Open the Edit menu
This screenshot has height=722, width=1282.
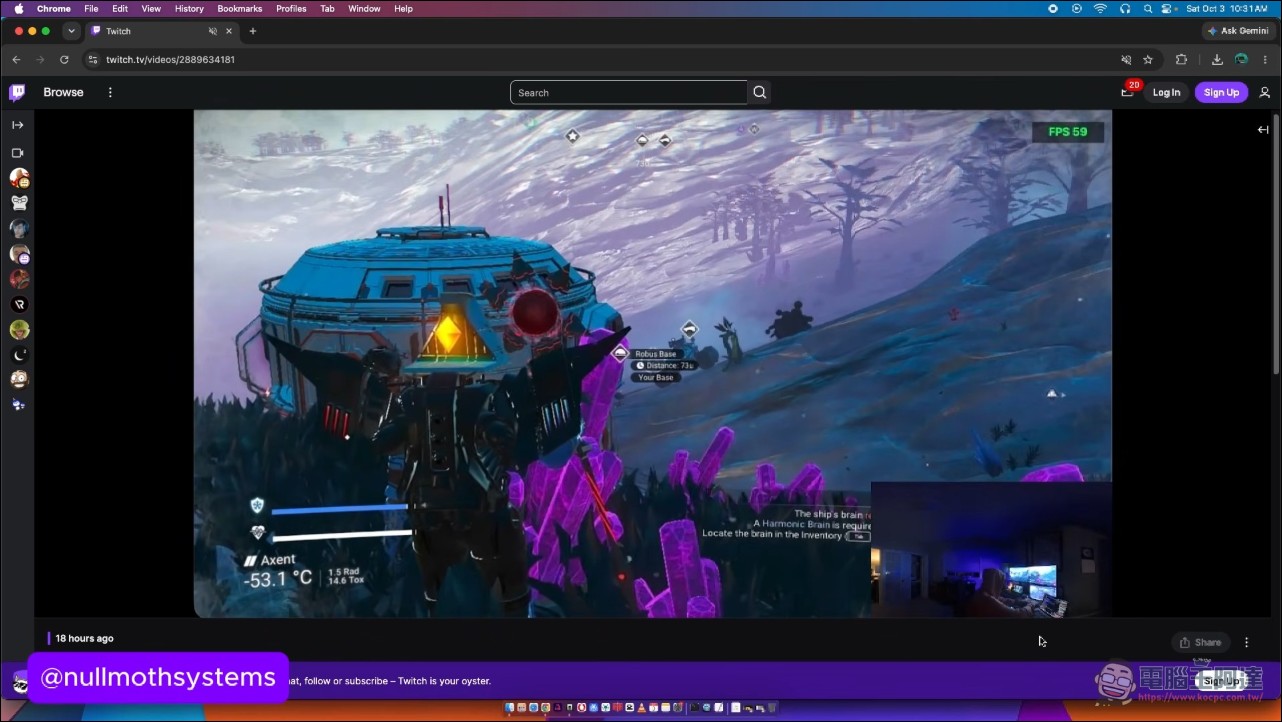[120, 8]
